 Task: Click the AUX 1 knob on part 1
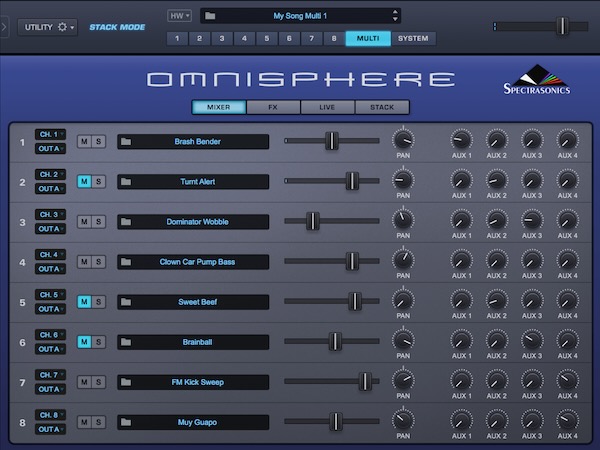[x=461, y=140]
